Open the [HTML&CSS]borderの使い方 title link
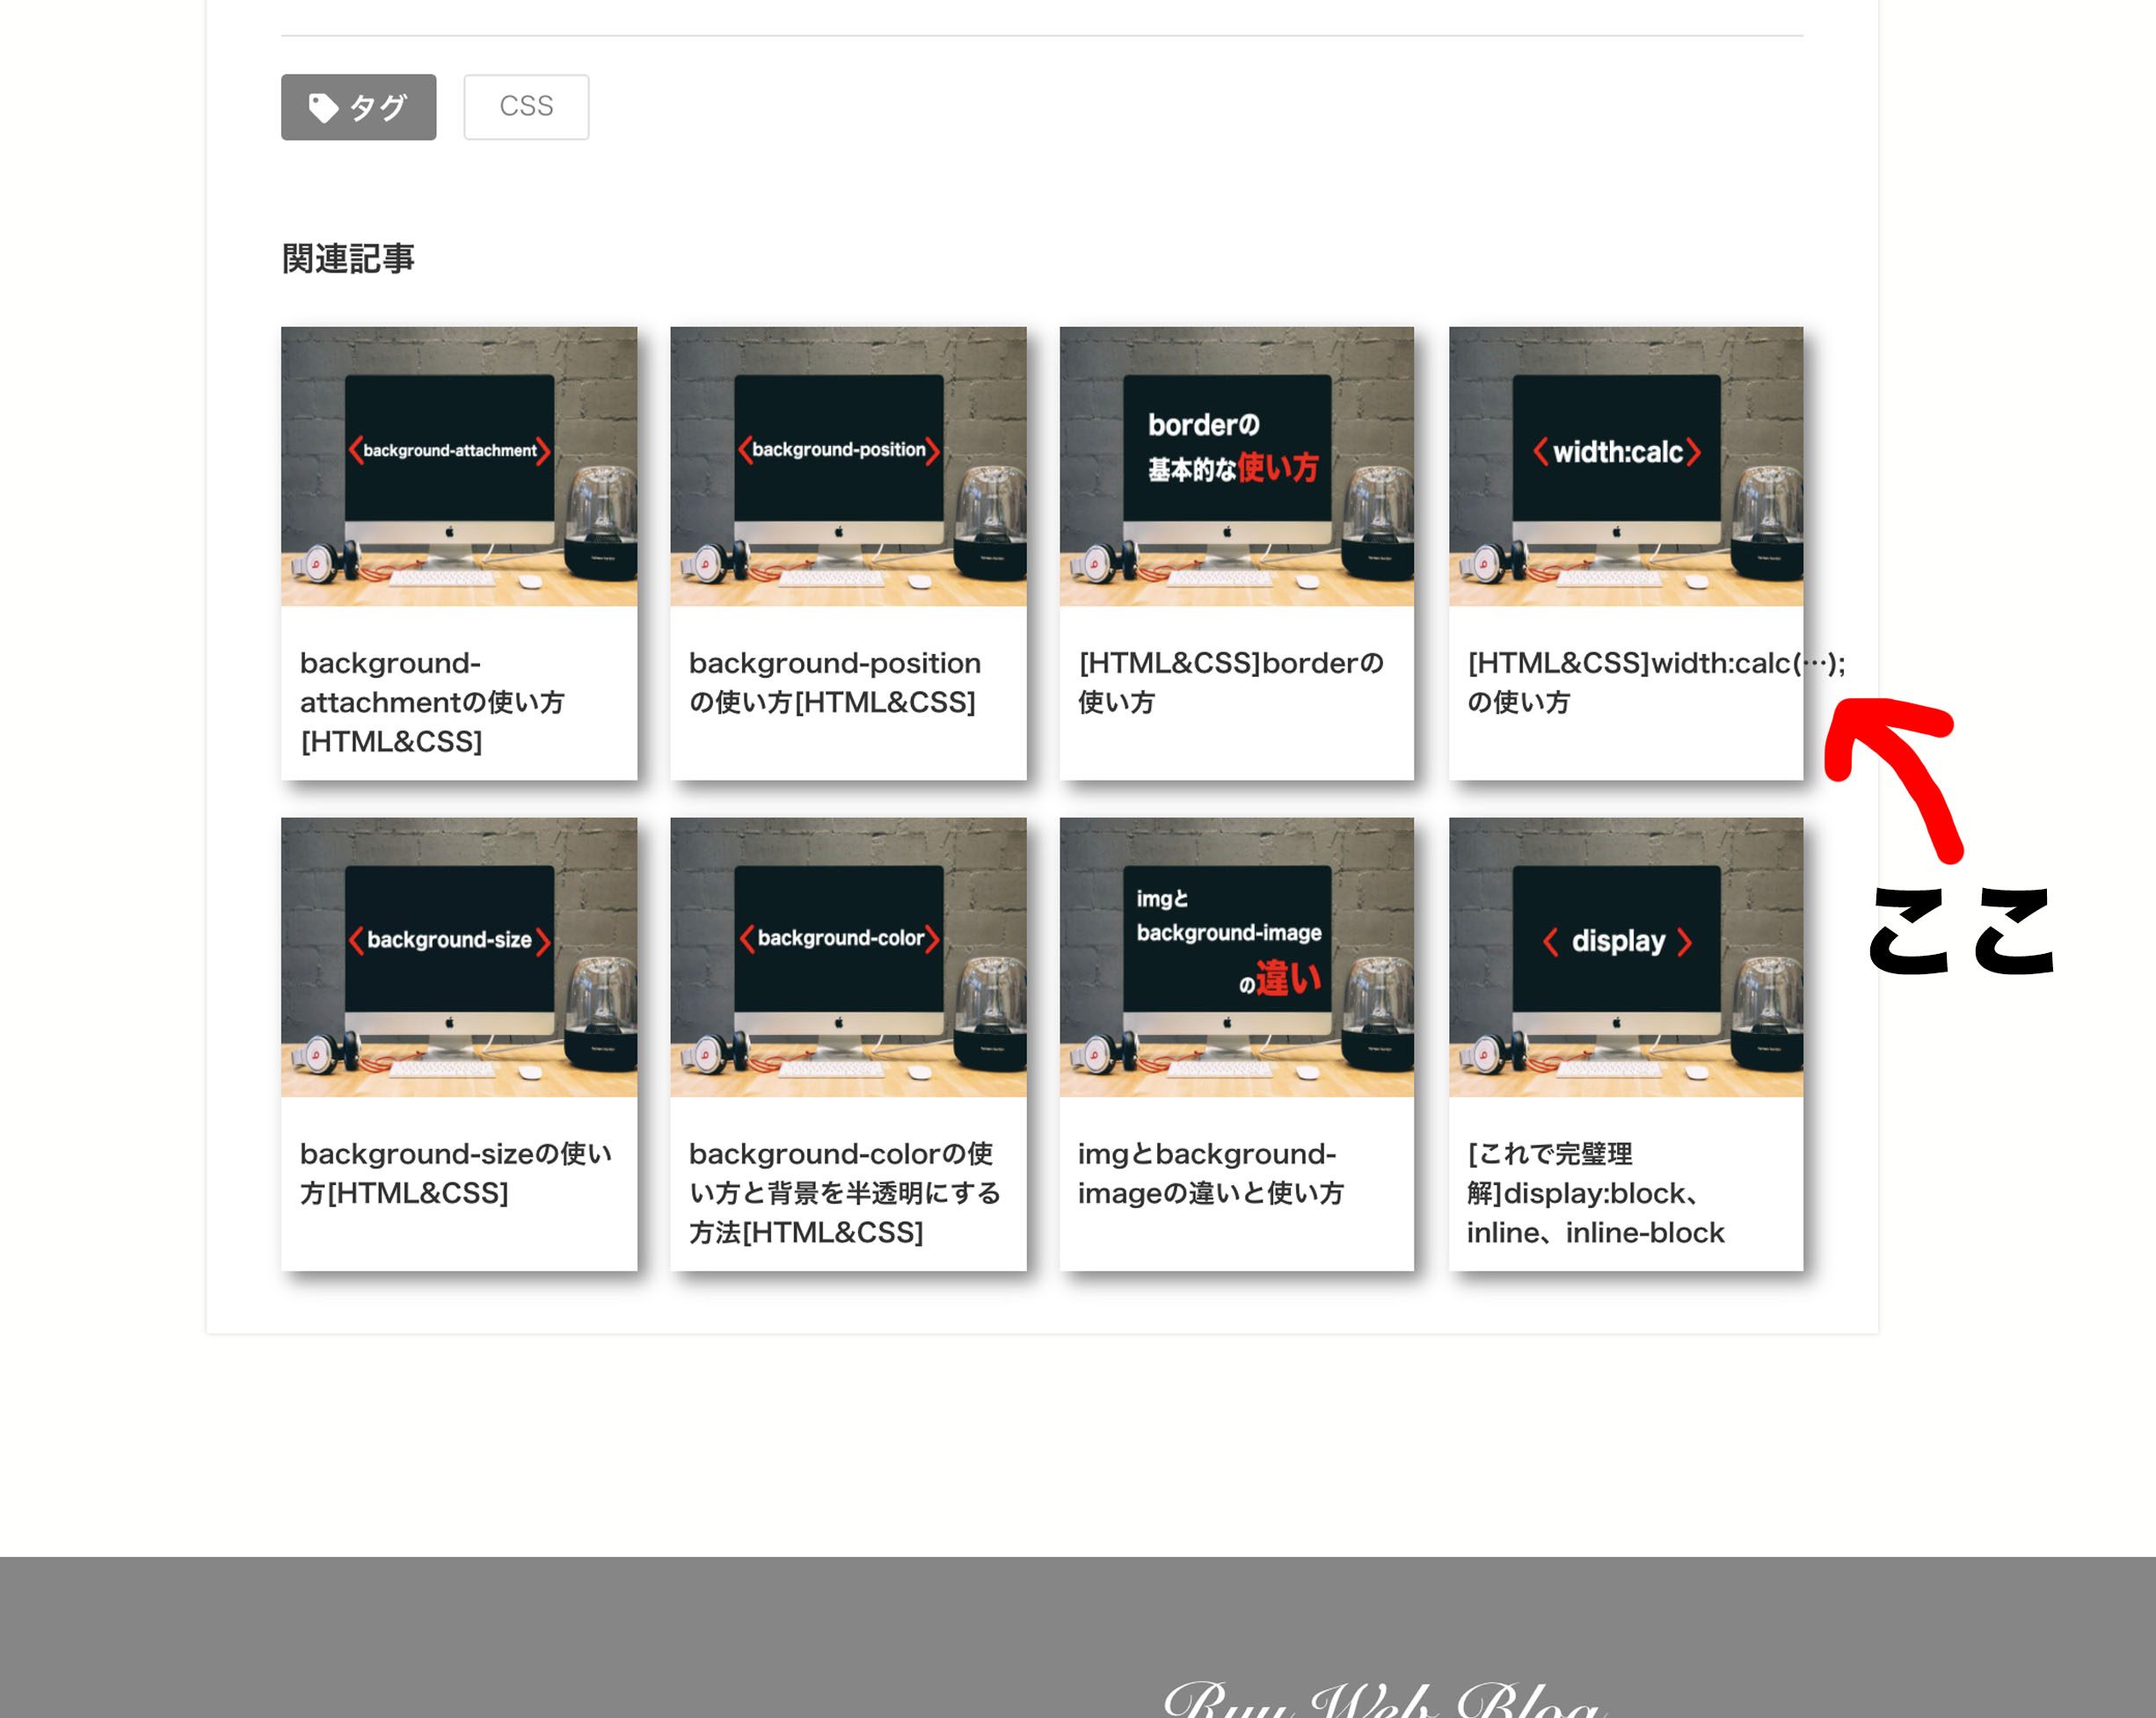This screenshot has width=2156, height=1718. point(1231,683)
